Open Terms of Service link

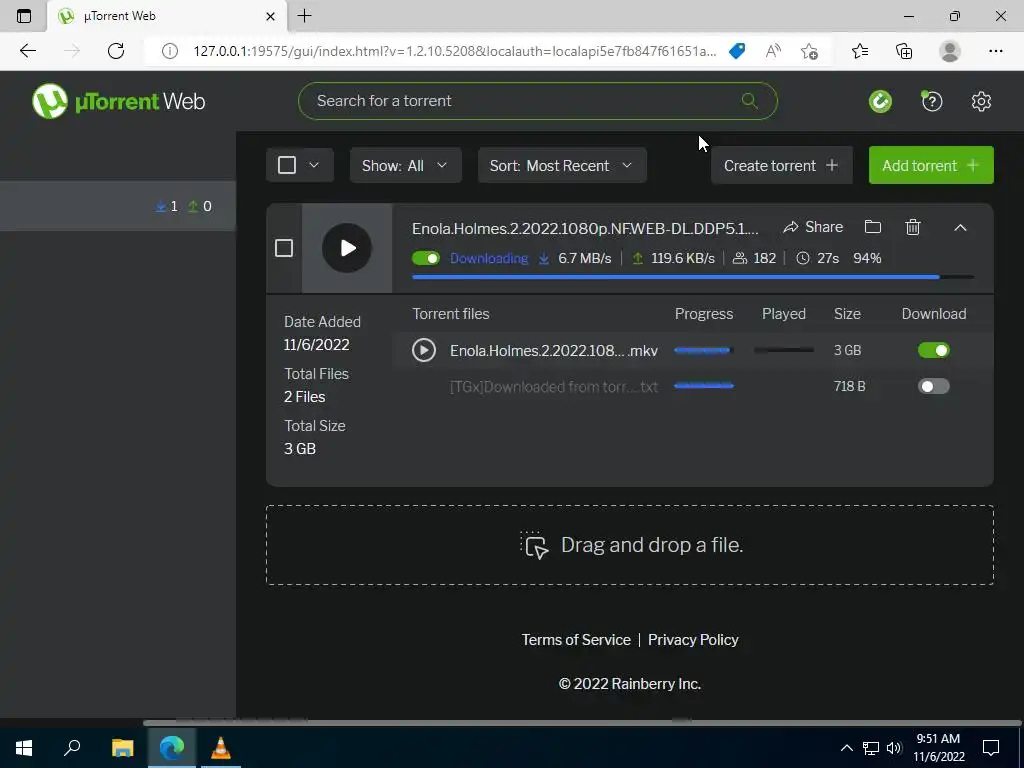576,639
